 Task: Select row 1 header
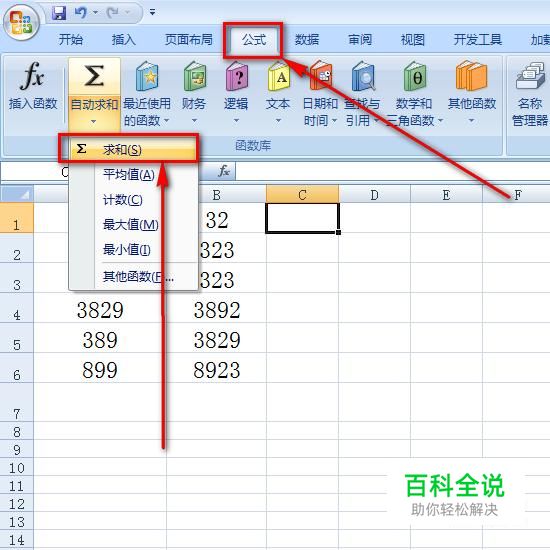[x=17, y=217]
